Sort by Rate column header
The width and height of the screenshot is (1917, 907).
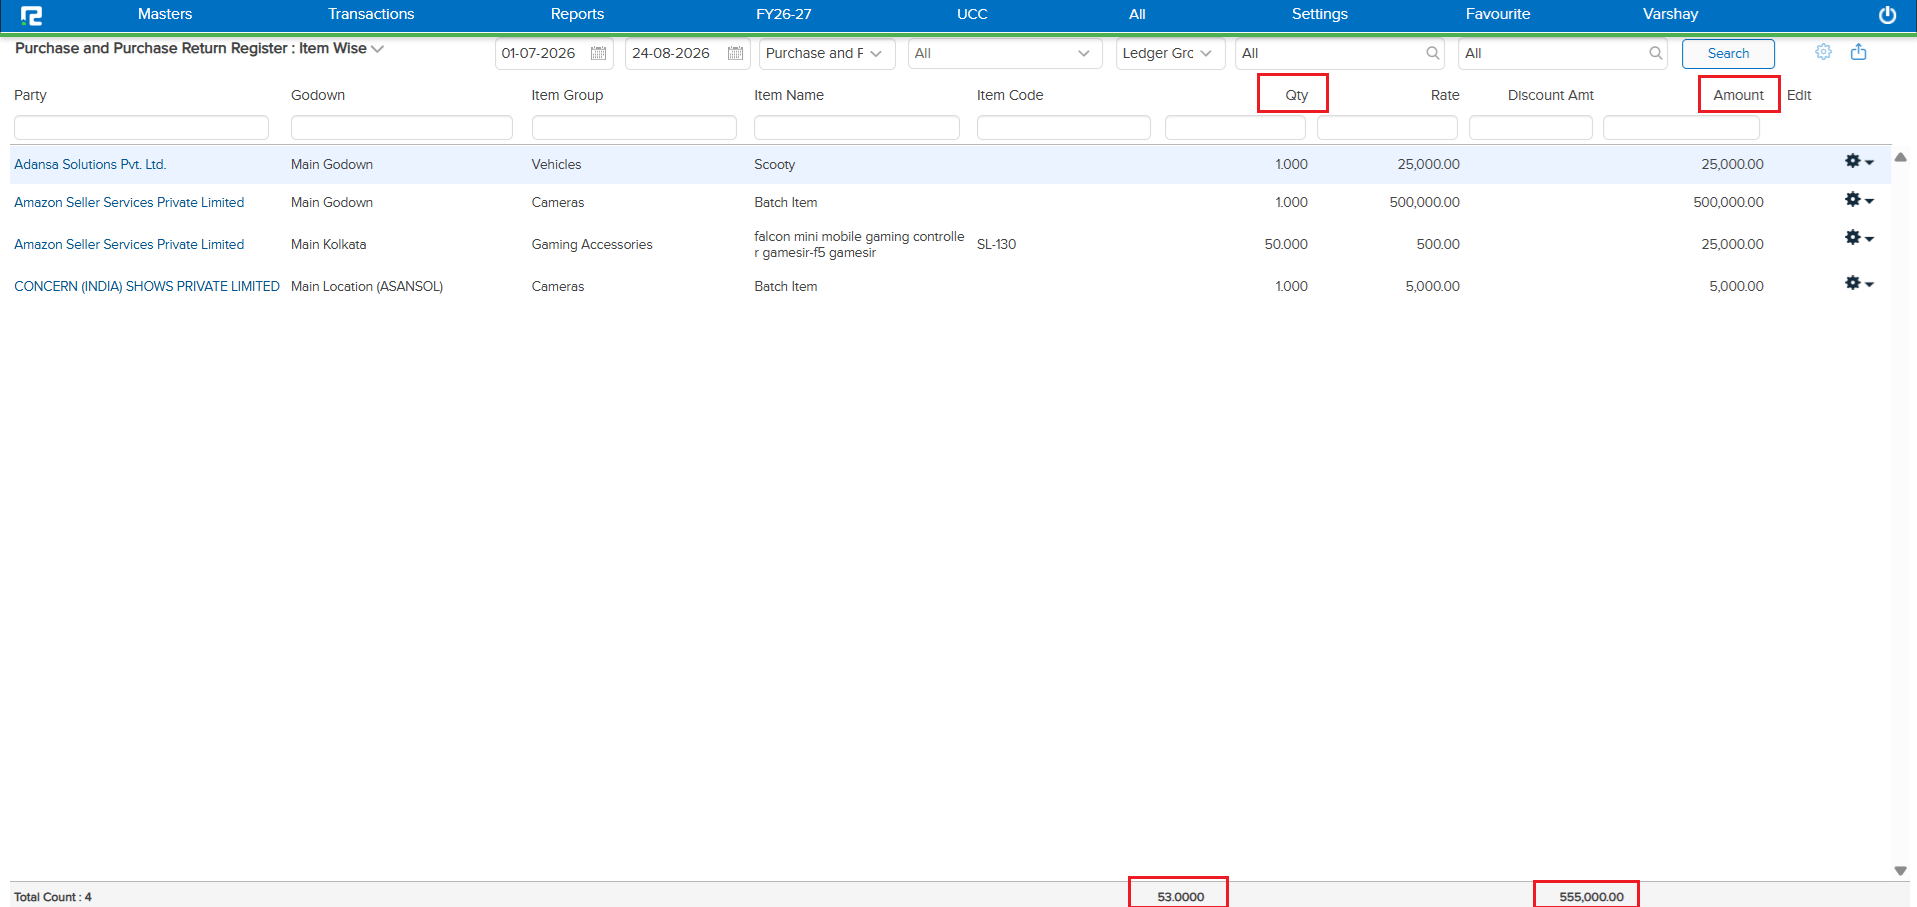point(1445,95)
